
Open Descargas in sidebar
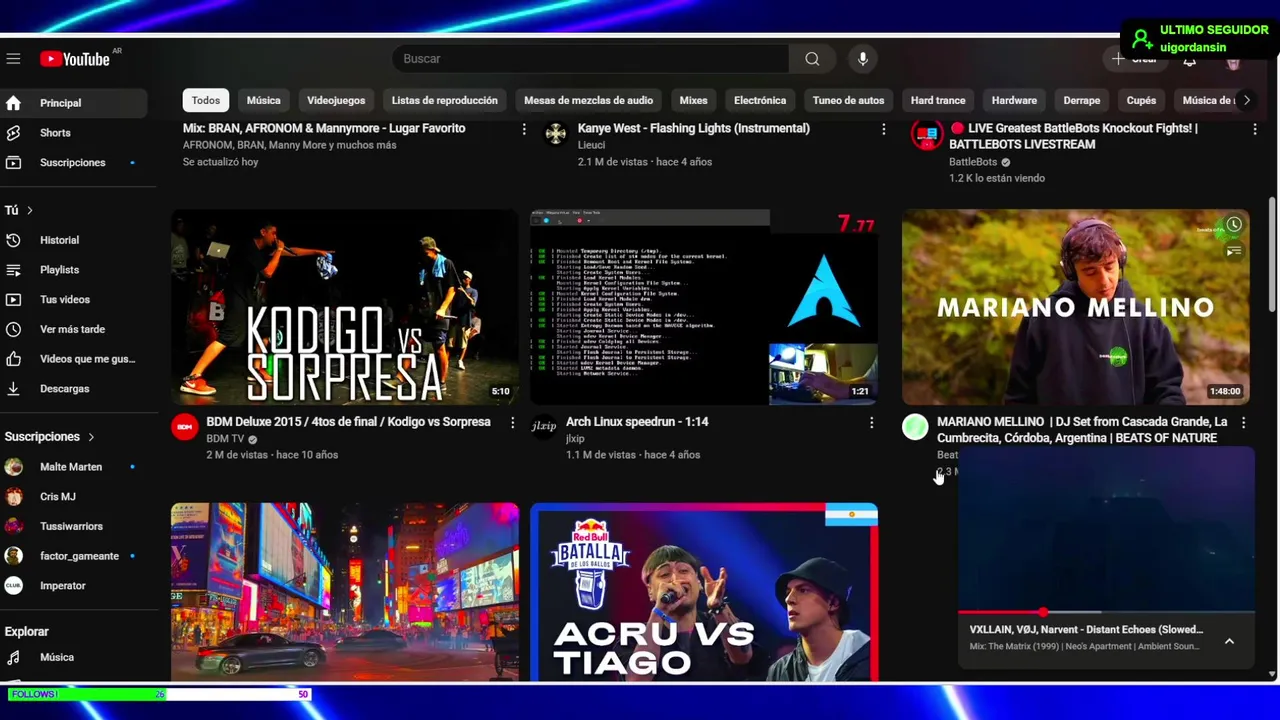tap(75, 388)
